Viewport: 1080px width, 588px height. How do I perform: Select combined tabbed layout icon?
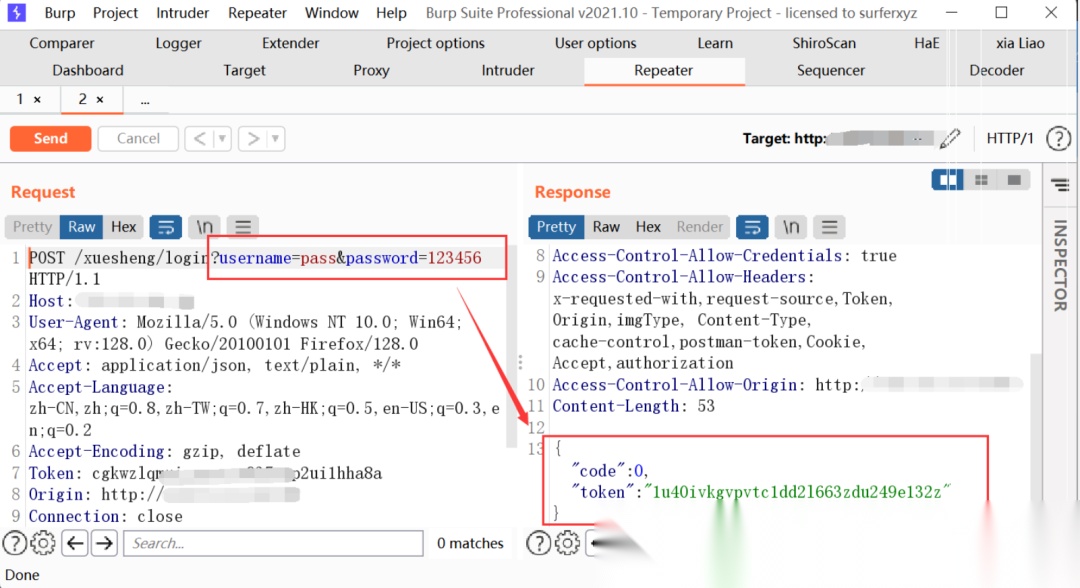tap(1014, 180)
